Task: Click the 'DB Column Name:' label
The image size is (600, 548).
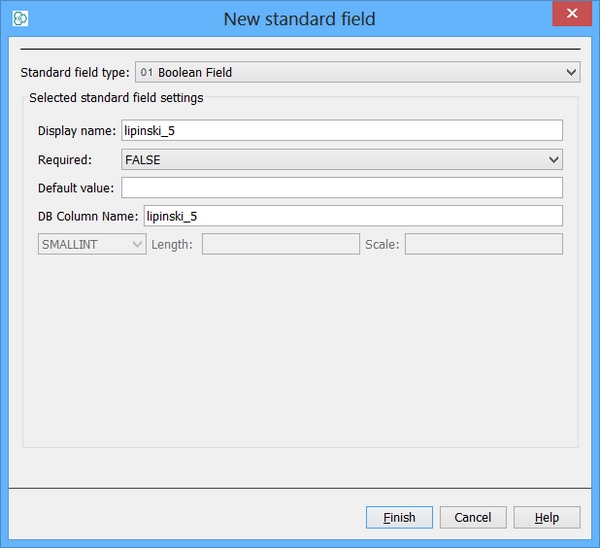Action: (88, 216)
